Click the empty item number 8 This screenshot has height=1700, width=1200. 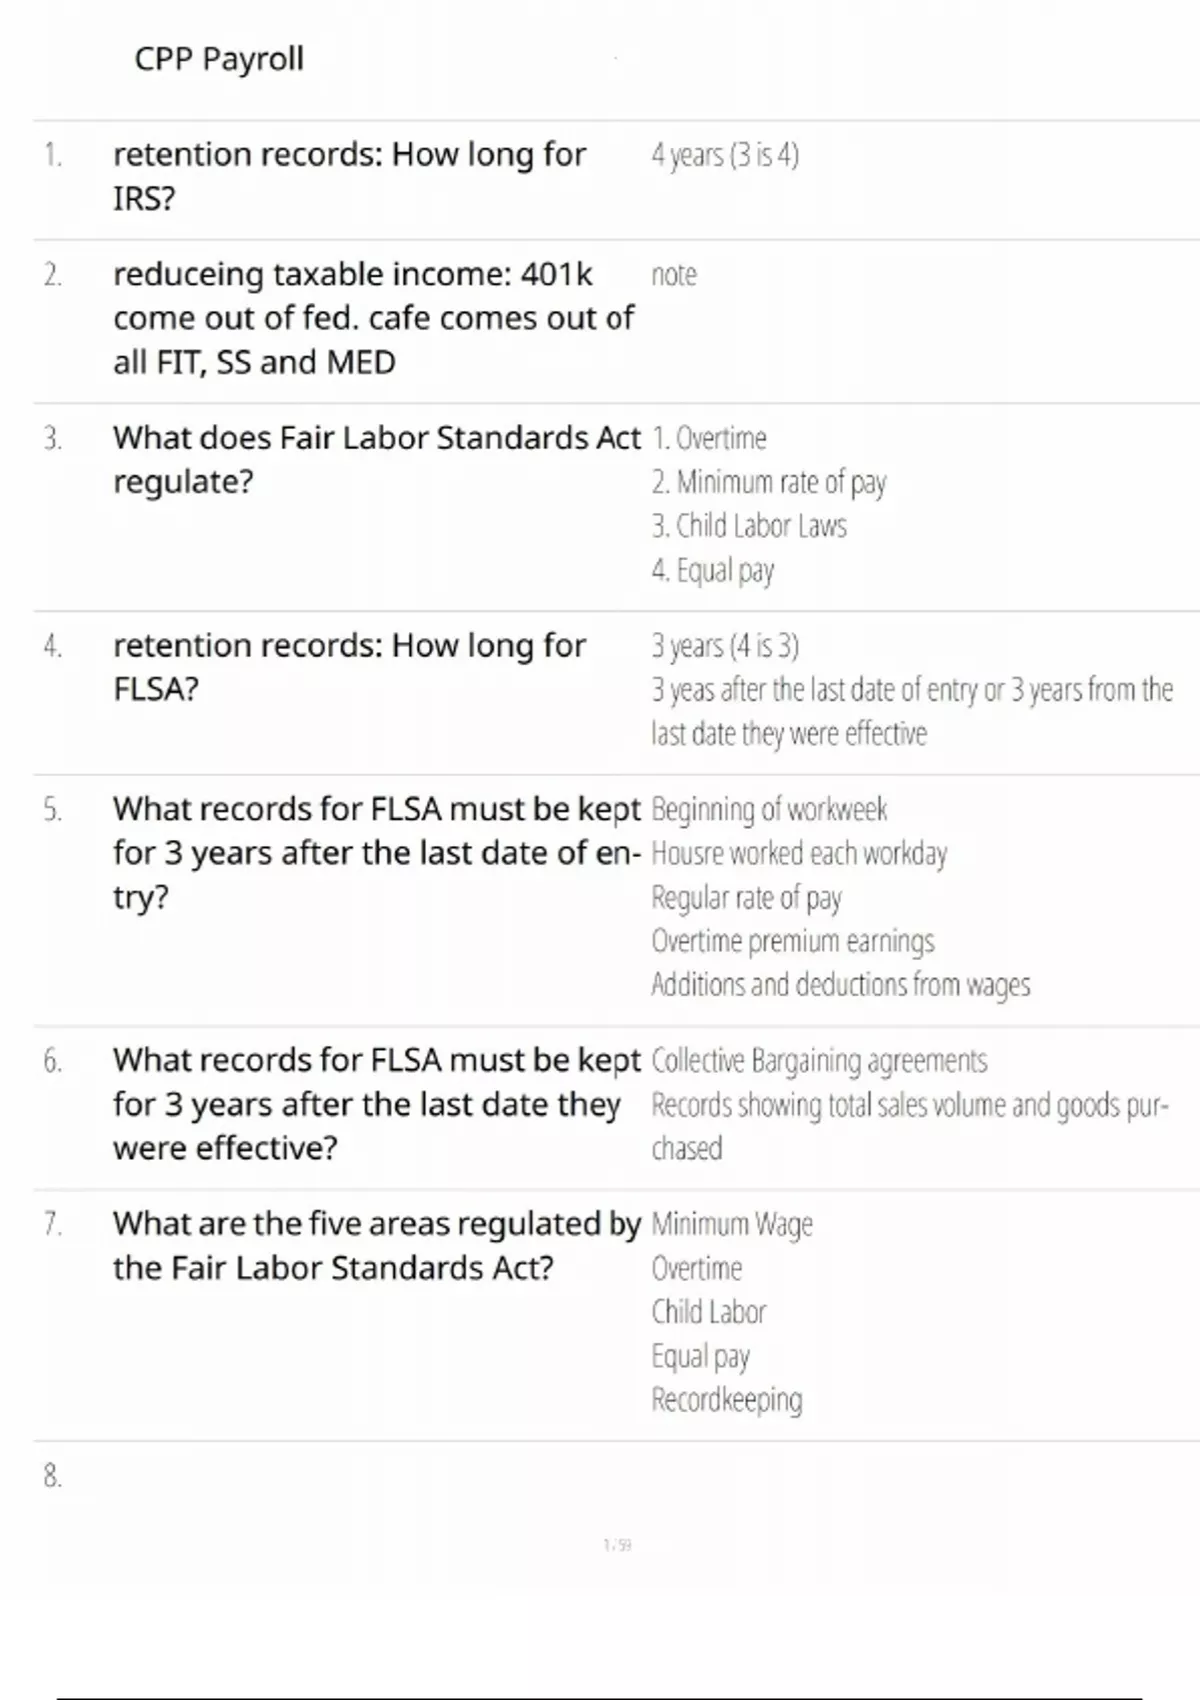pyautogui.click(x=53, y=1476)
